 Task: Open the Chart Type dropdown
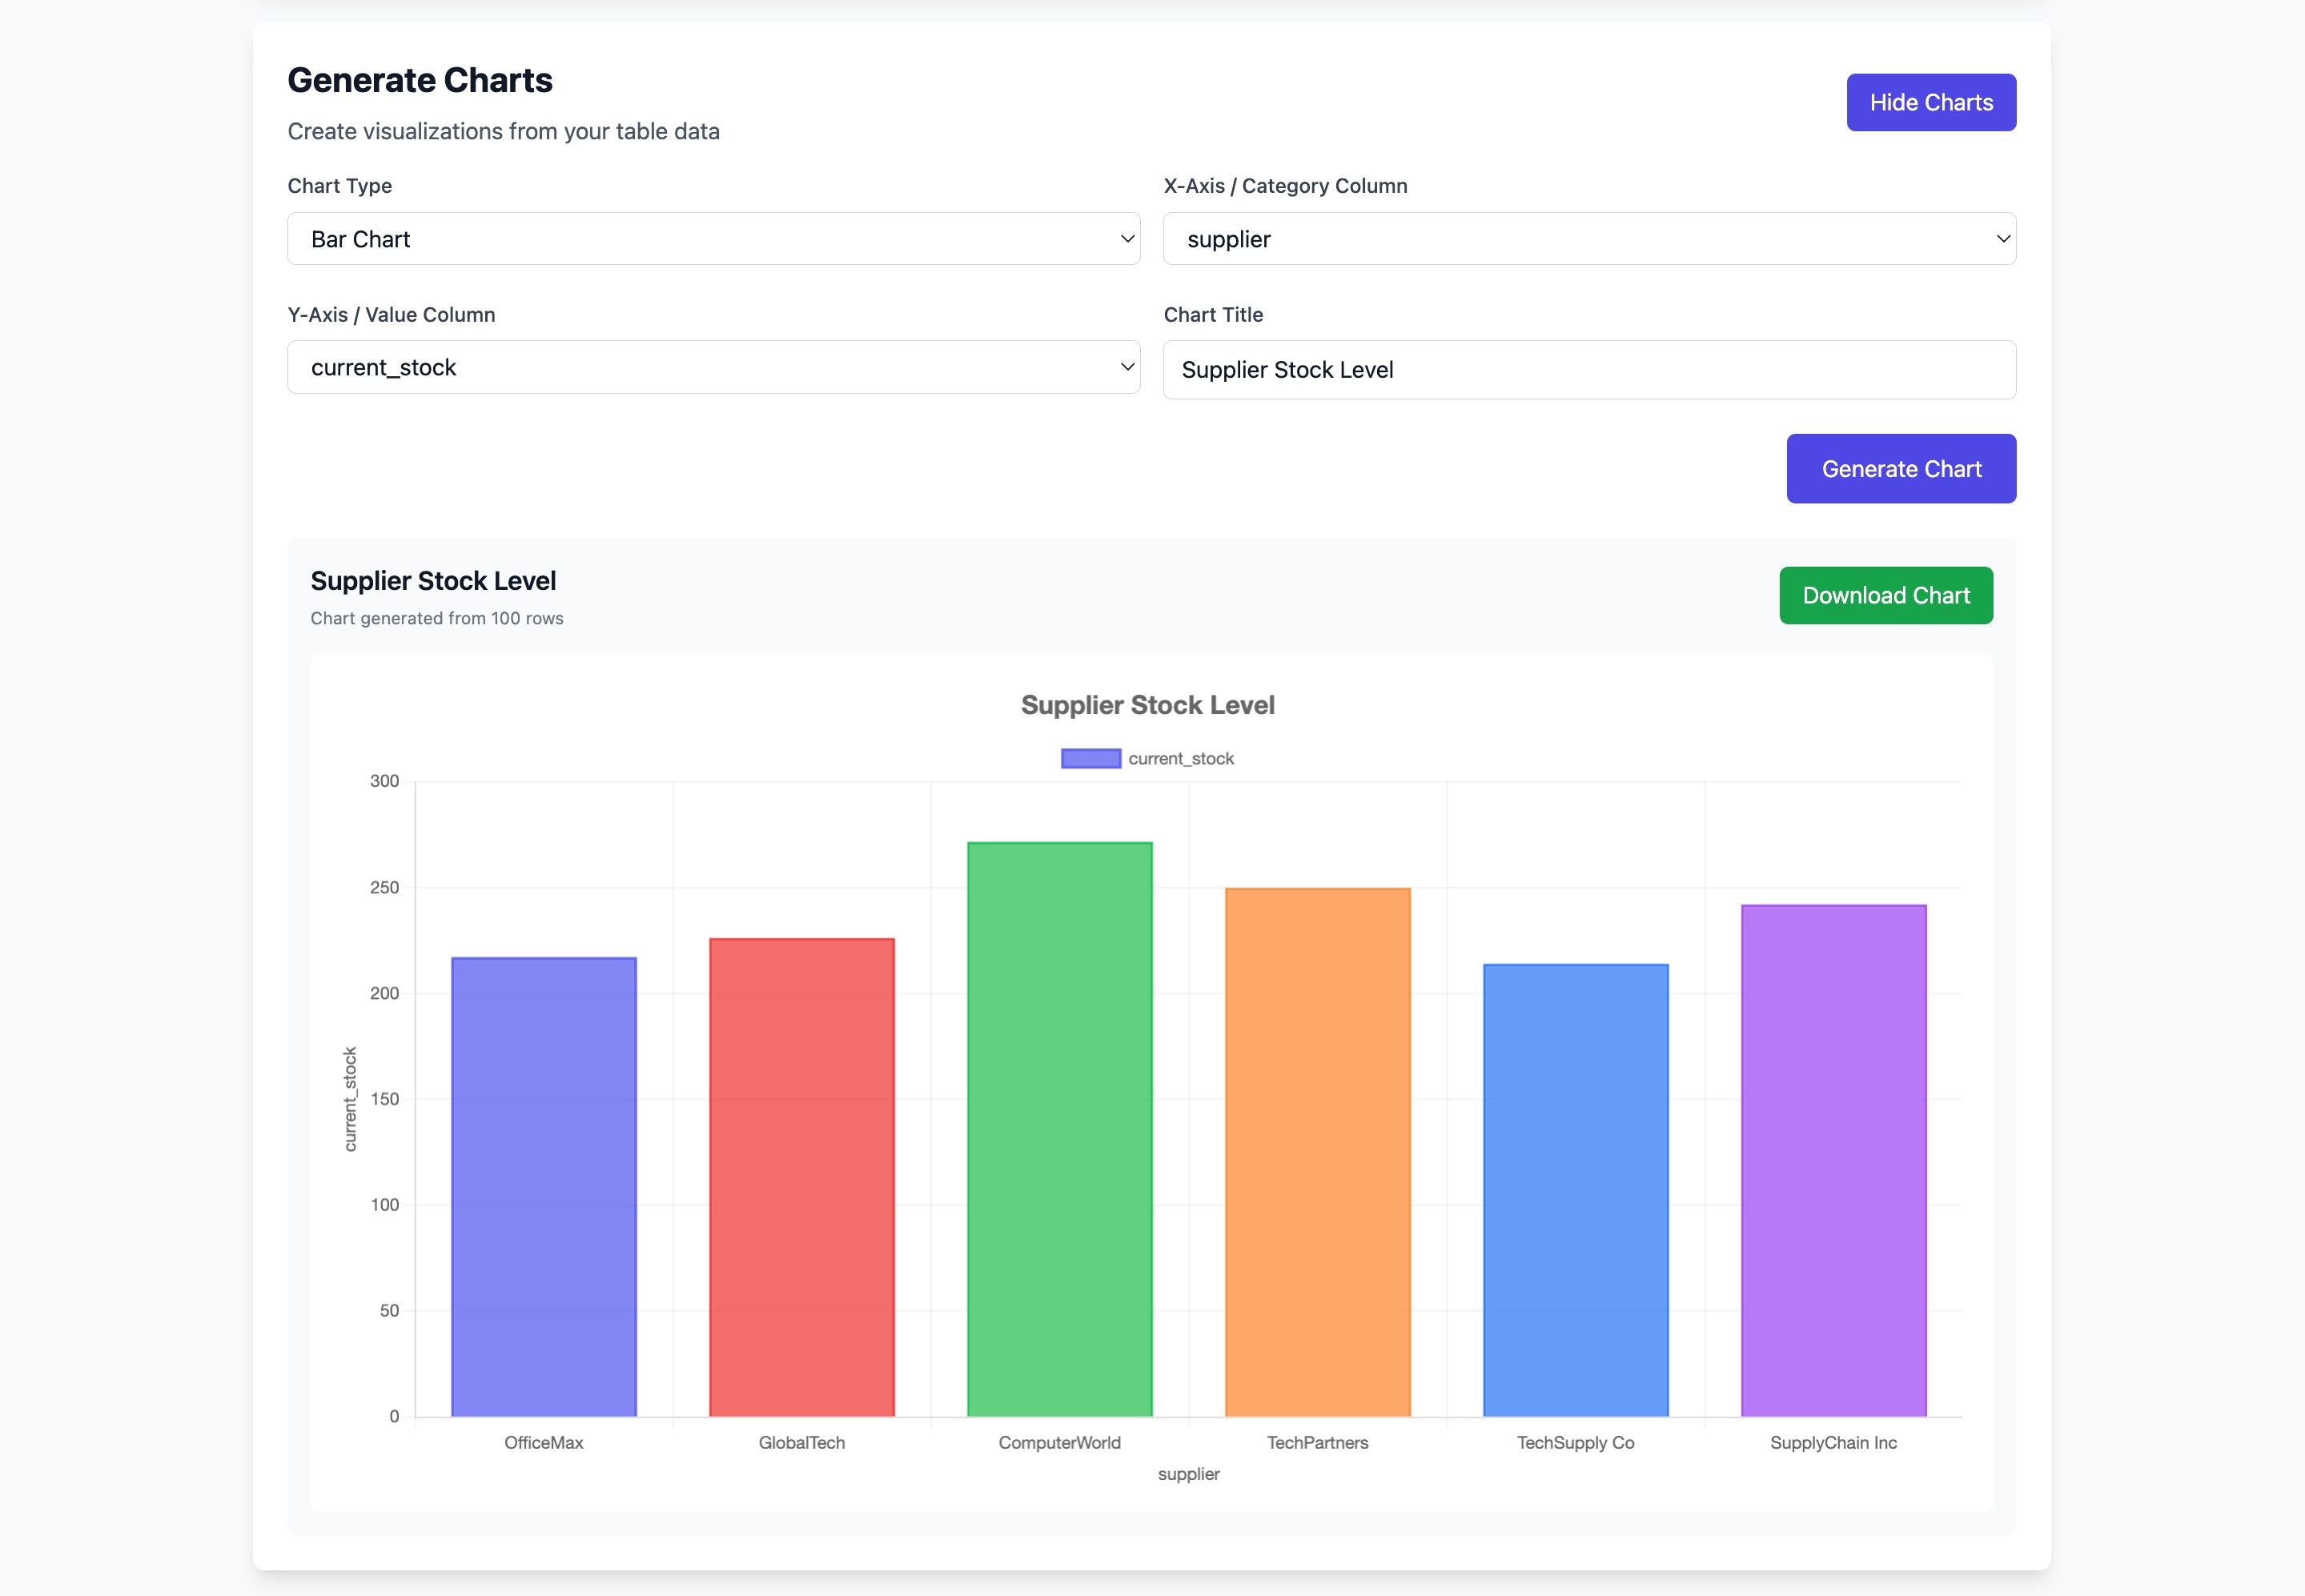[x=713, y=239]
